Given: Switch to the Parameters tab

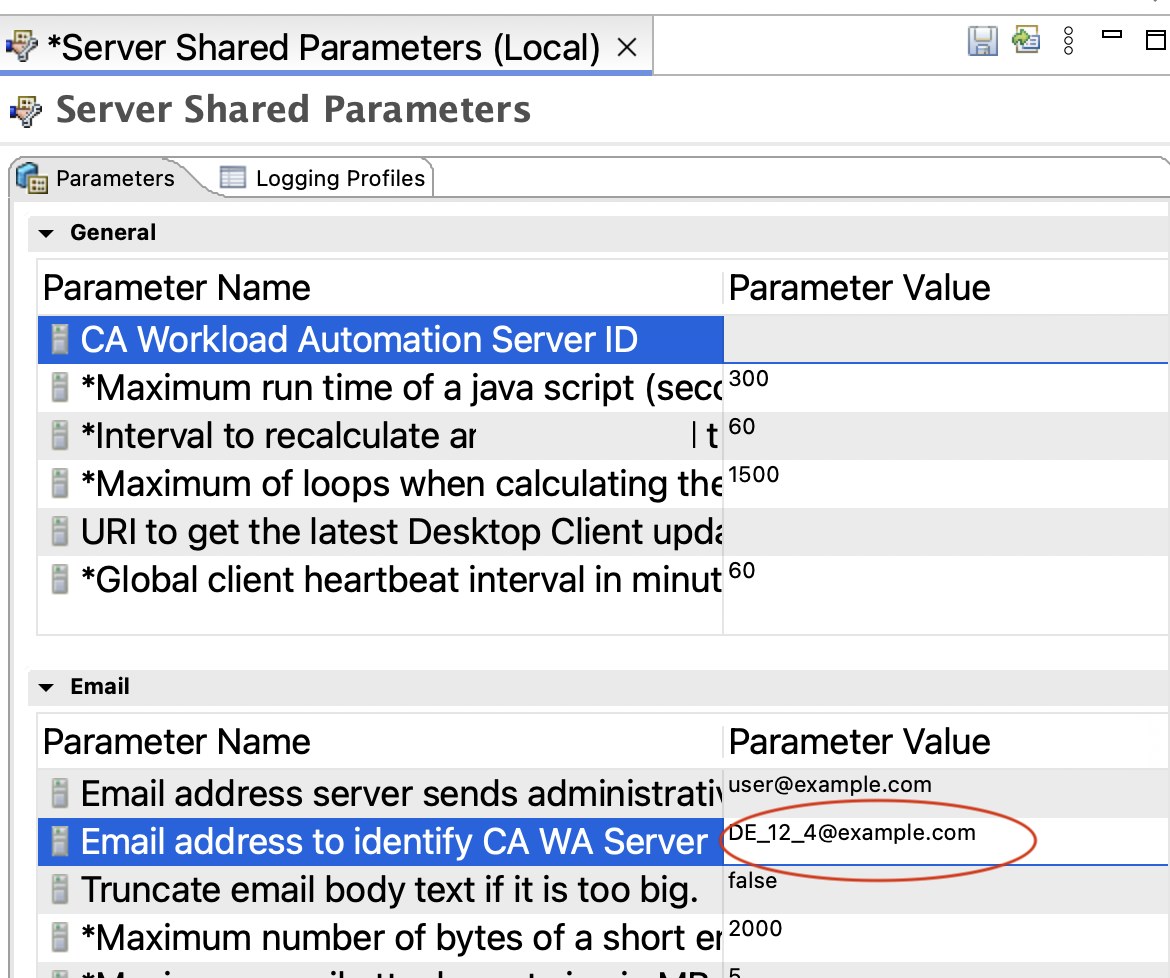Looking at the screenshot, I should click(115, 178).
